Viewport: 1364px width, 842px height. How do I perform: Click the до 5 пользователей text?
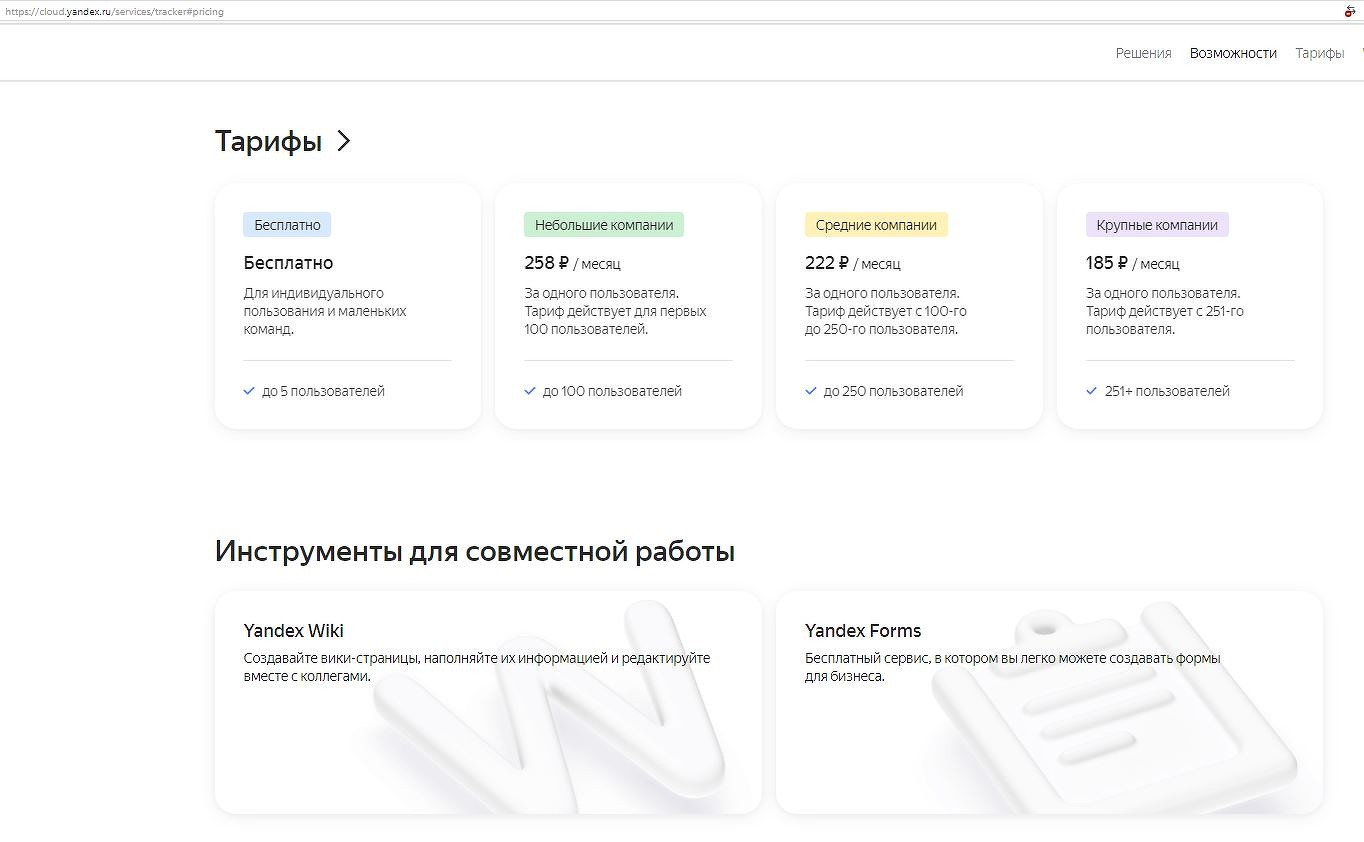click(x=323, y=391)
